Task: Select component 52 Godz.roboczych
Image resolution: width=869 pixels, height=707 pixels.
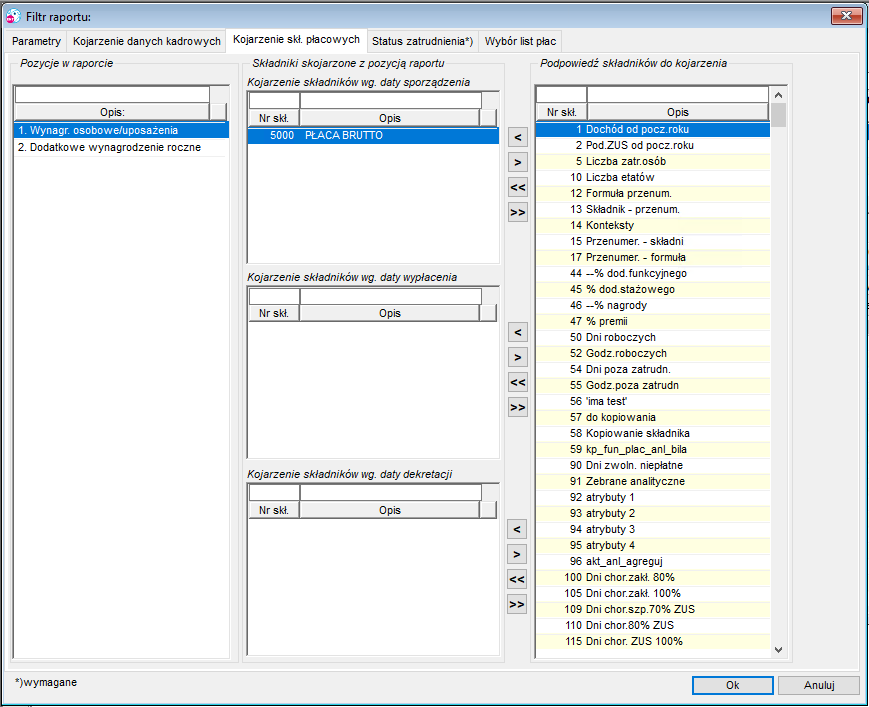Action: coord(653,354)
